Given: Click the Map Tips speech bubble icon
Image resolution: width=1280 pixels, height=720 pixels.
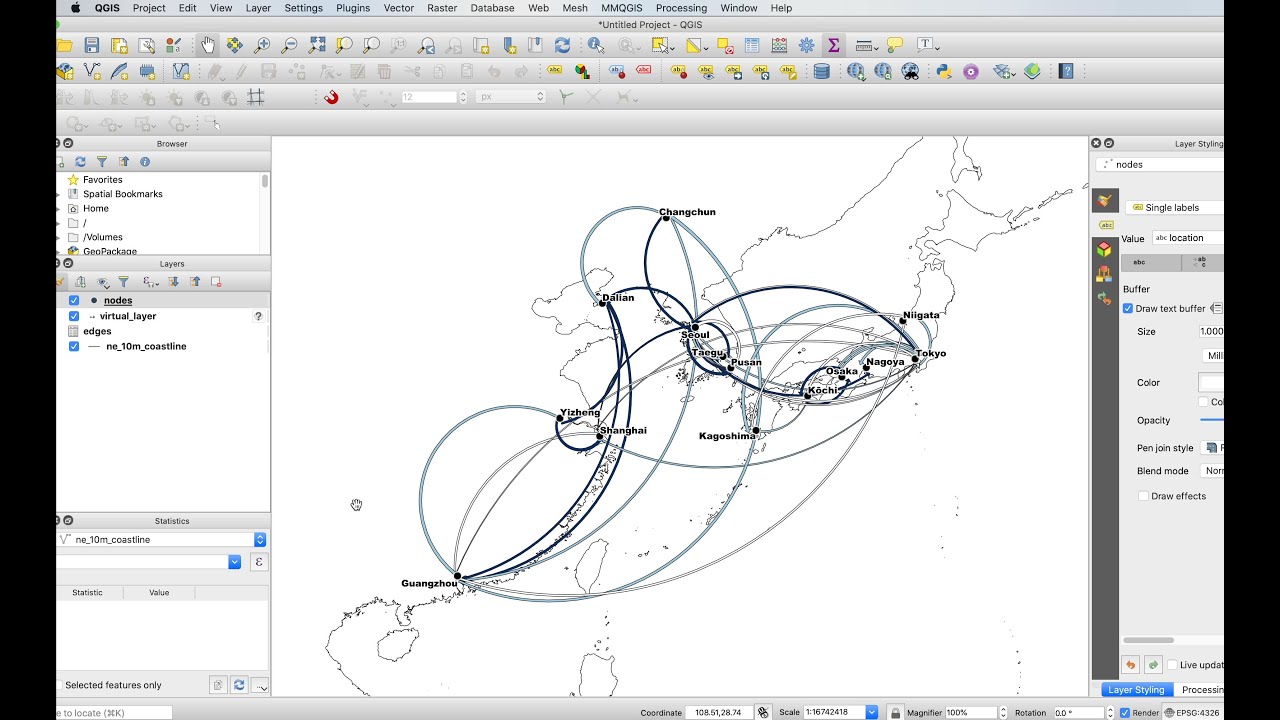Looking at the screenshot, I should pos(895,45).
